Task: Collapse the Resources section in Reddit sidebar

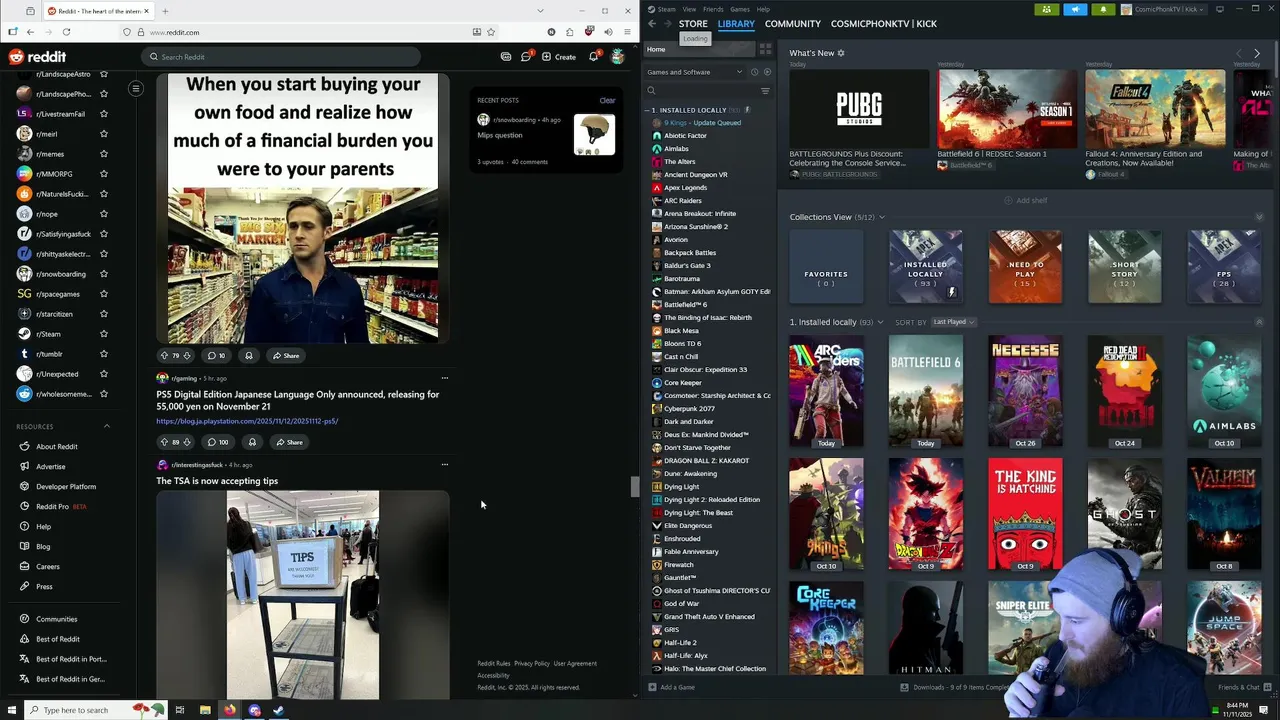Action: point(107,427)
